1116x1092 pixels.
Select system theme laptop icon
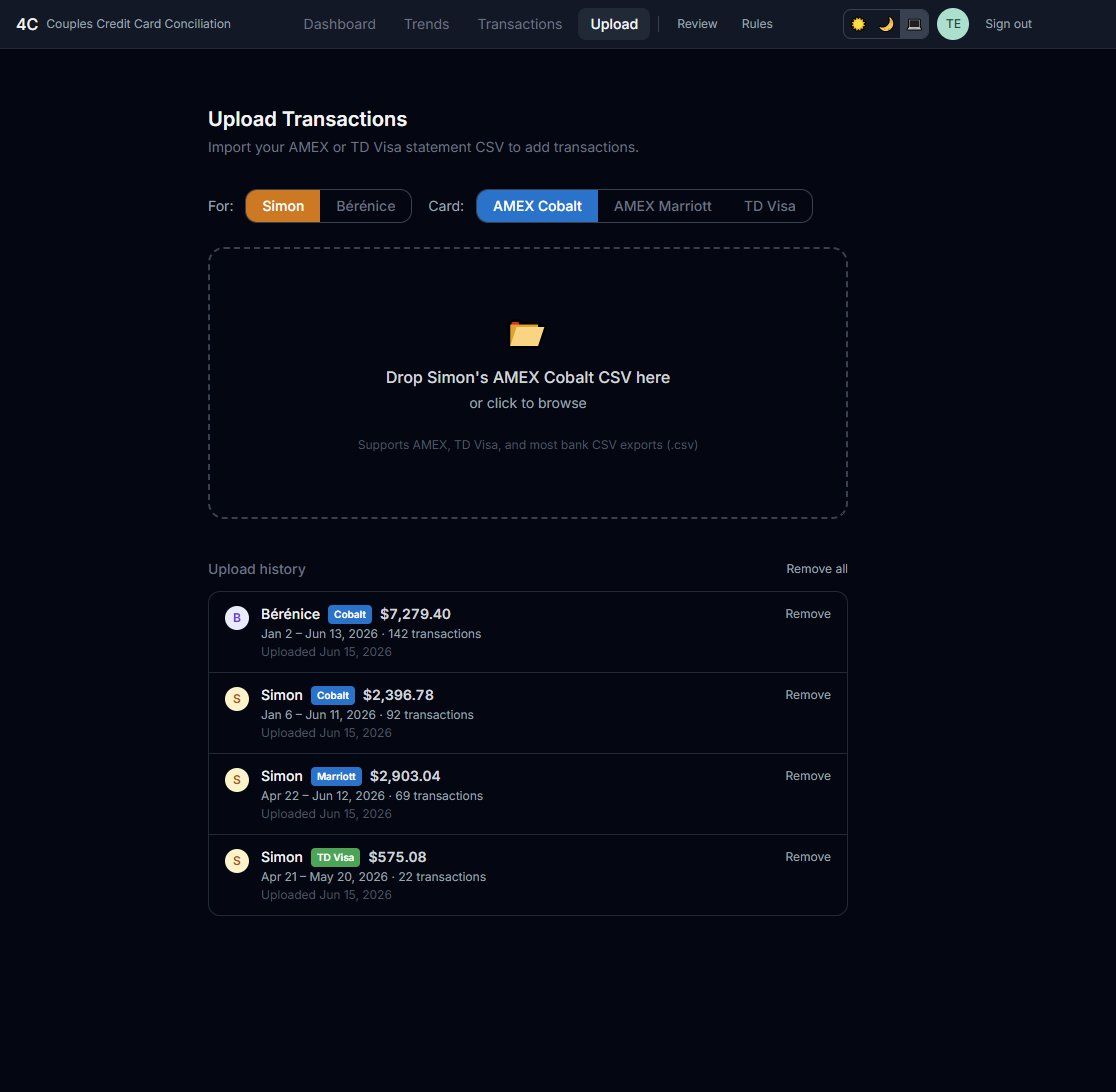pyautogui.click(x=914, y=24)
